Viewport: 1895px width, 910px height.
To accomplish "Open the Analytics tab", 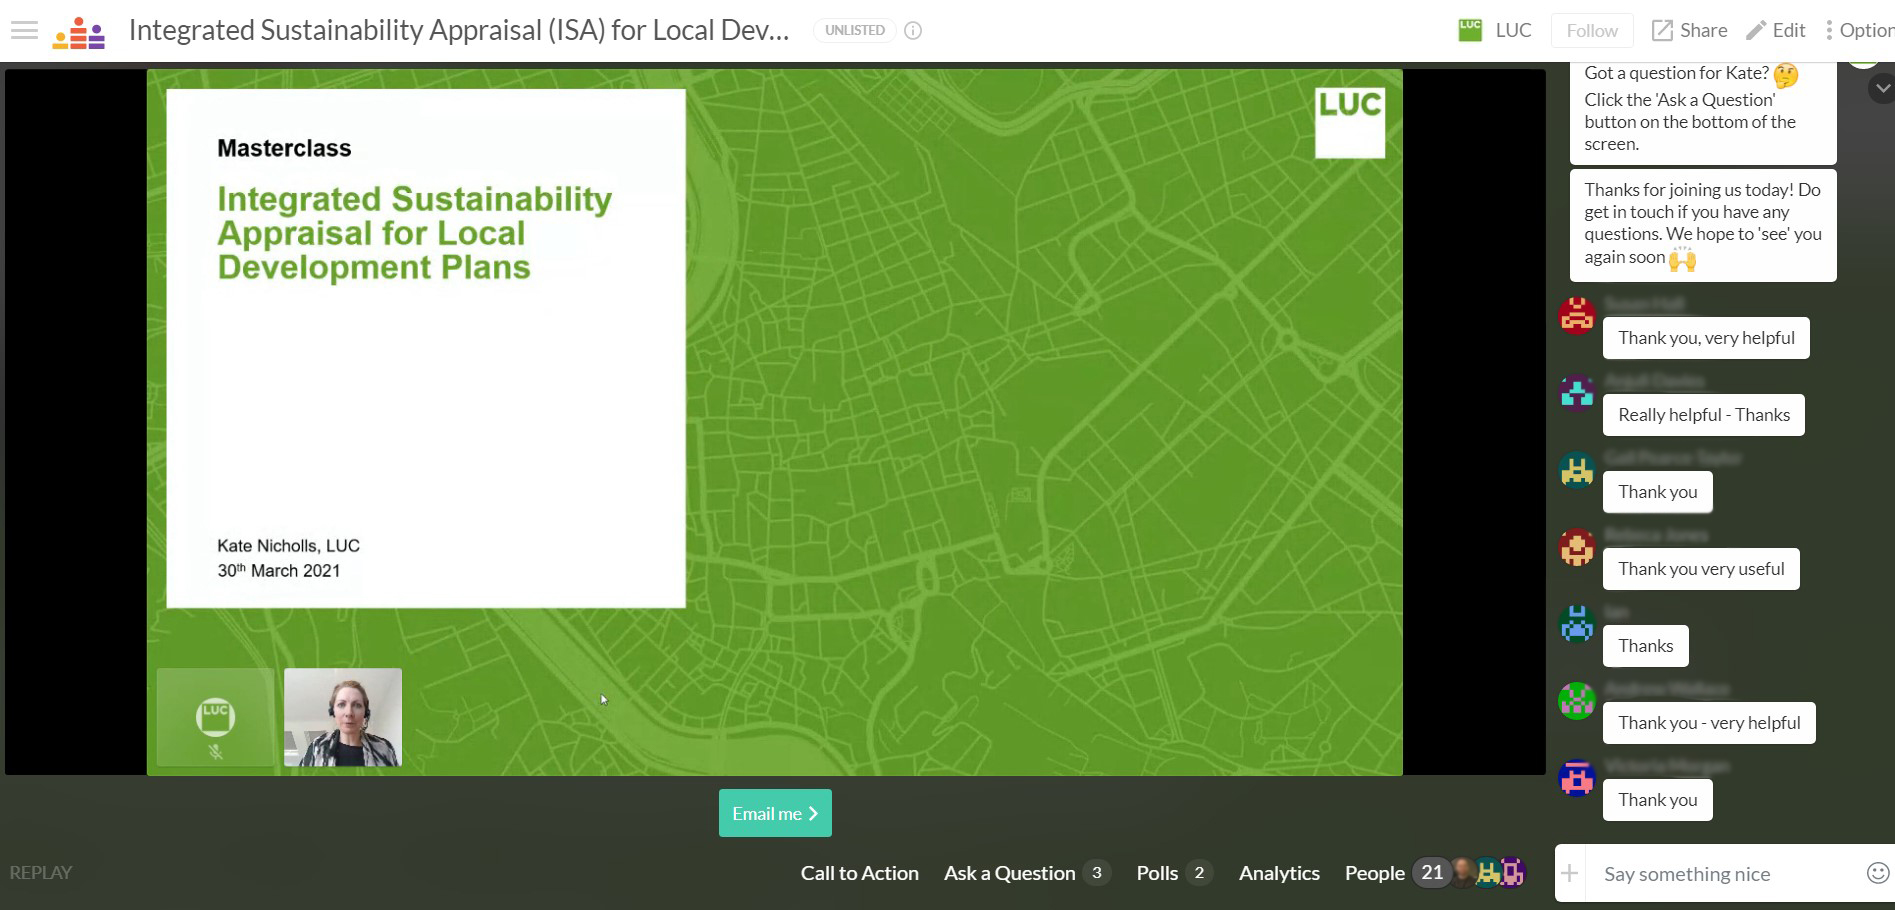I will click(1279, 873).
